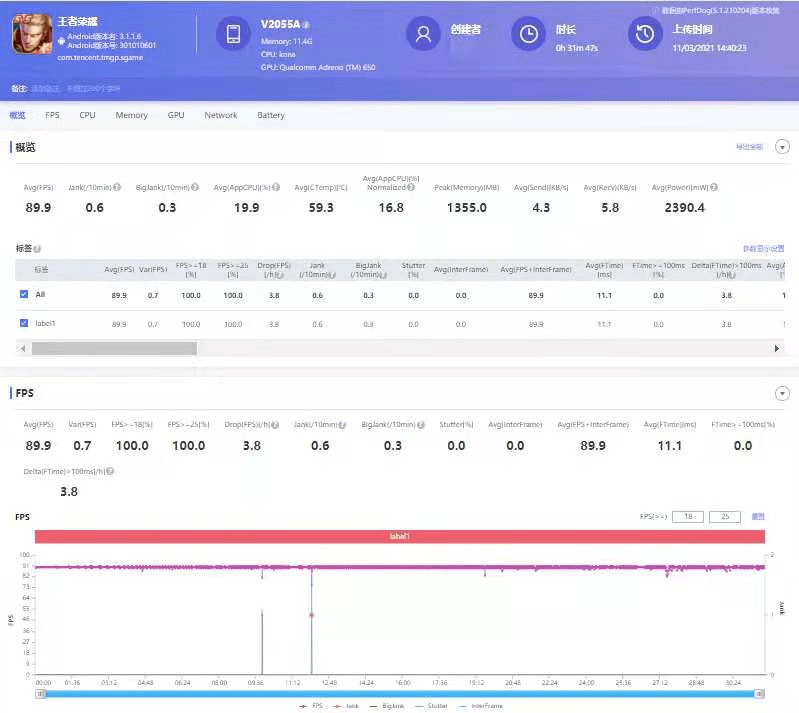Uncheck the All row checkbox
This screenshot has width=799, height=713.
24,294
